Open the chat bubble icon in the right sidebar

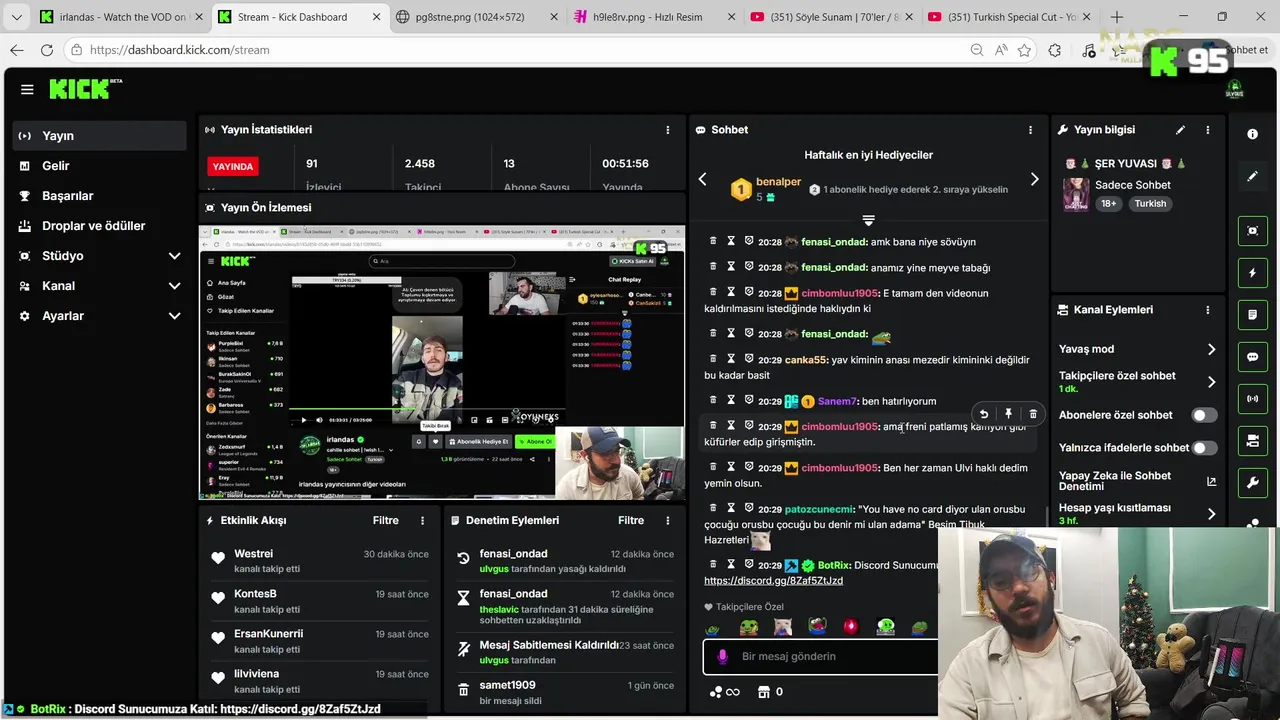coord(1252,357)
